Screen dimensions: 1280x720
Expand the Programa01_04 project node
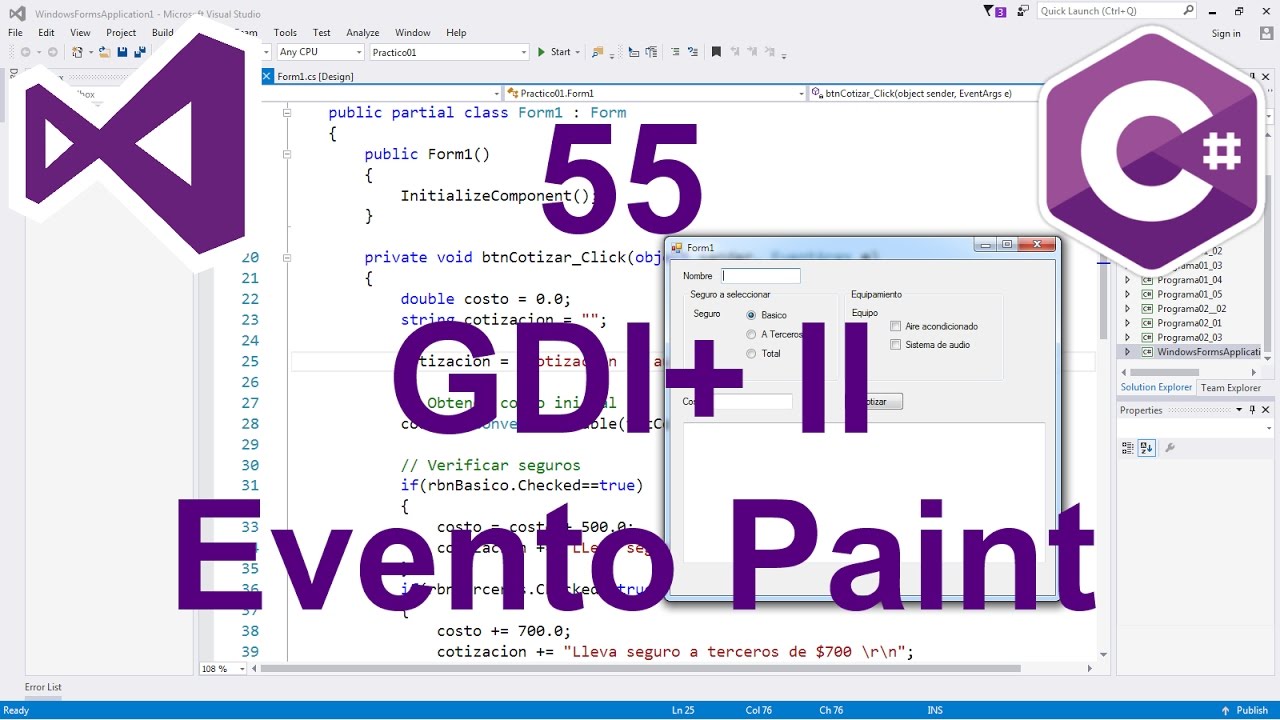[x=1128, y=280]
